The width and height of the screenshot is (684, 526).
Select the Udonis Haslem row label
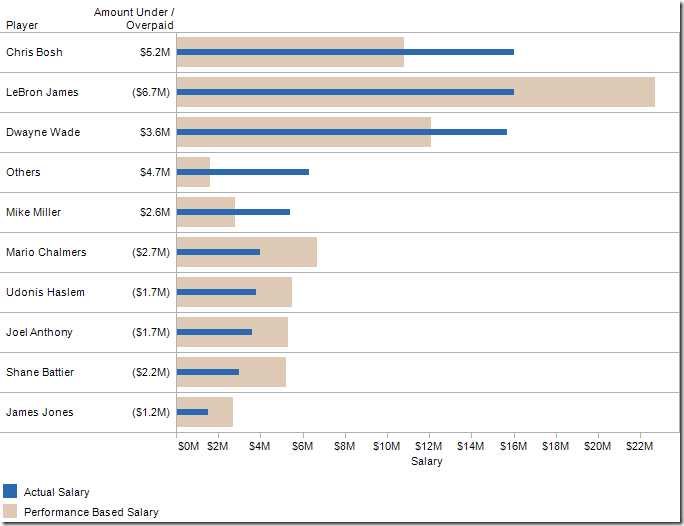45,292
